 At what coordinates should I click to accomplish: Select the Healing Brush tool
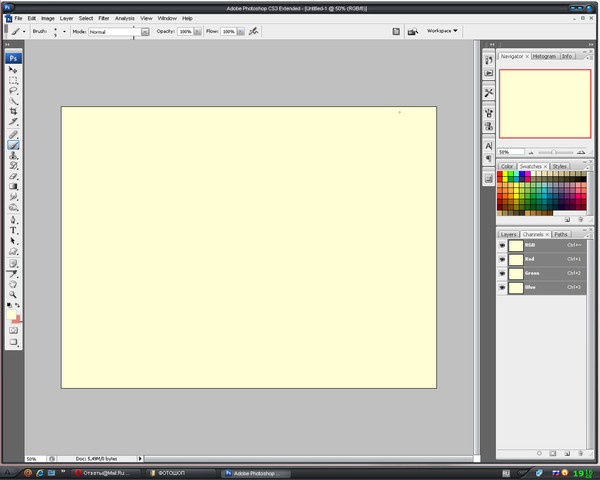(13, 134)
